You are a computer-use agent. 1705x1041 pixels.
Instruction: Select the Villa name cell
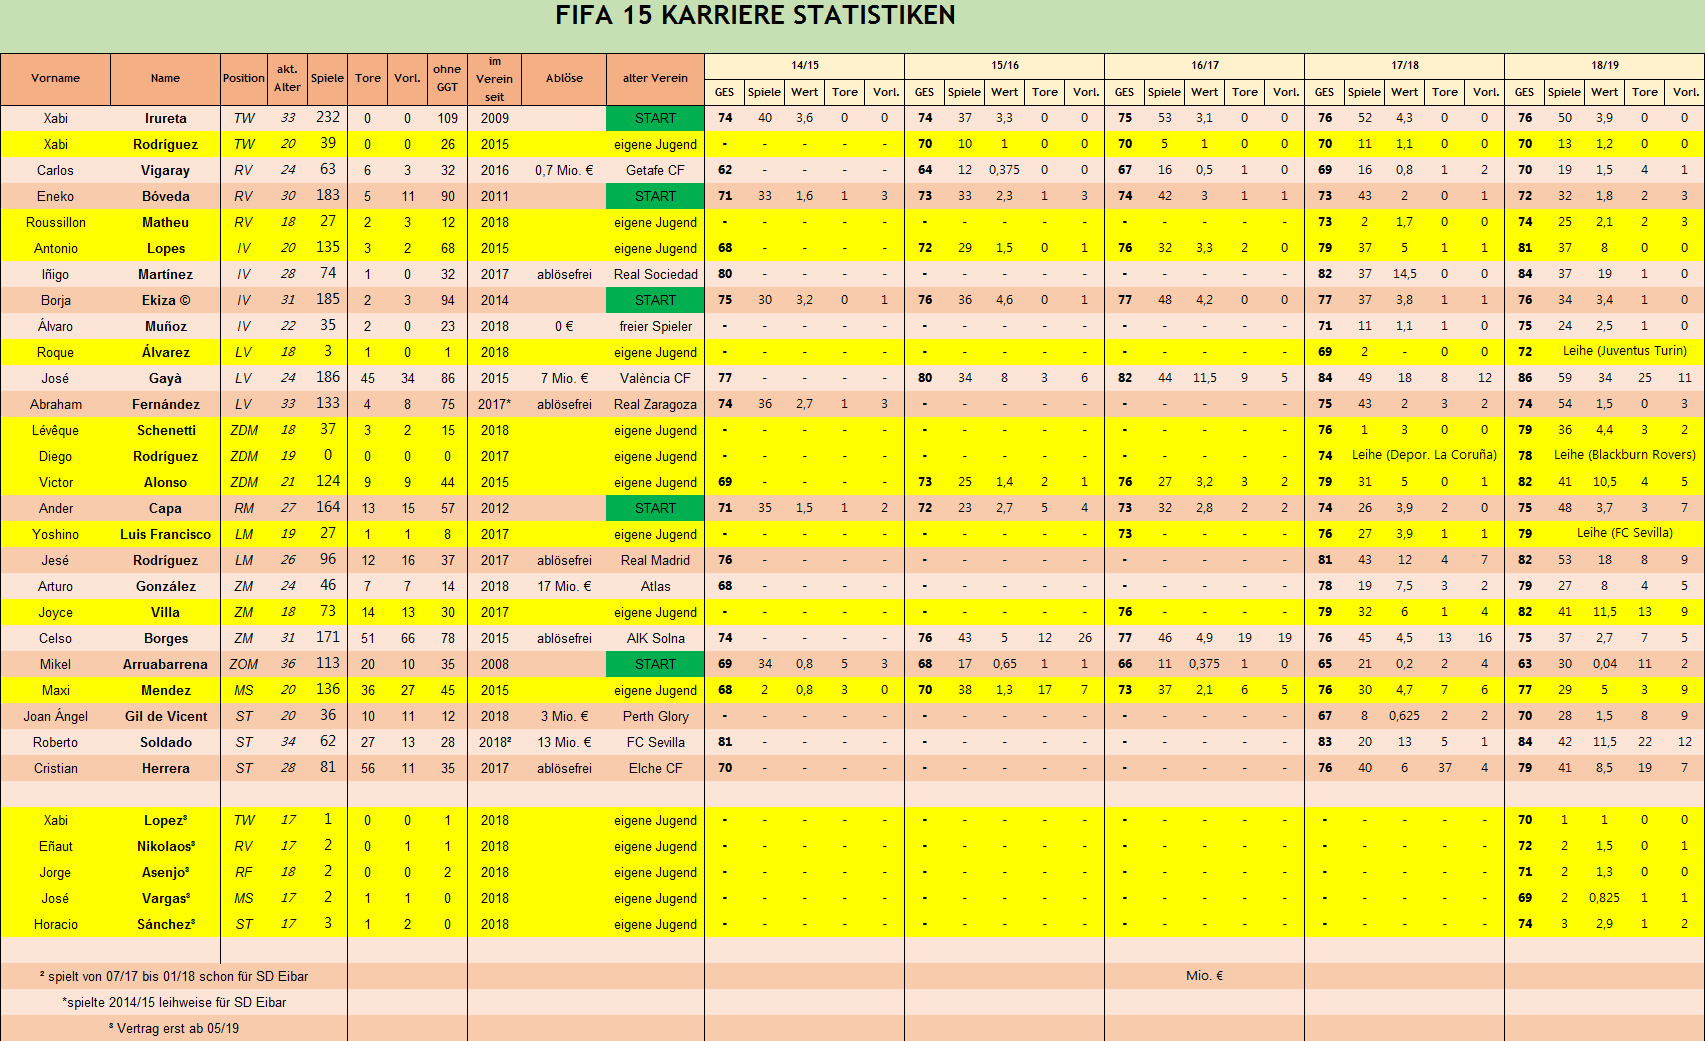click(x=166, y=612)
